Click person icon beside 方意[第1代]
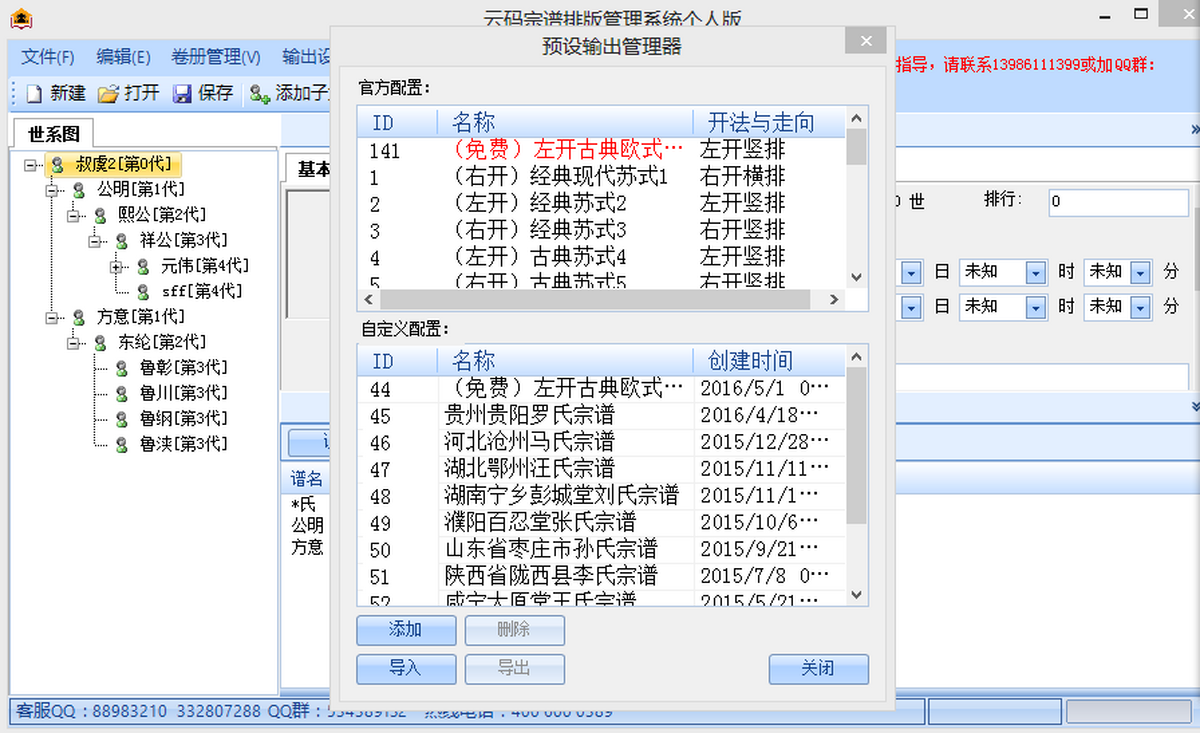This screenshot has width=1200, height=733. [x=79, y=317]
